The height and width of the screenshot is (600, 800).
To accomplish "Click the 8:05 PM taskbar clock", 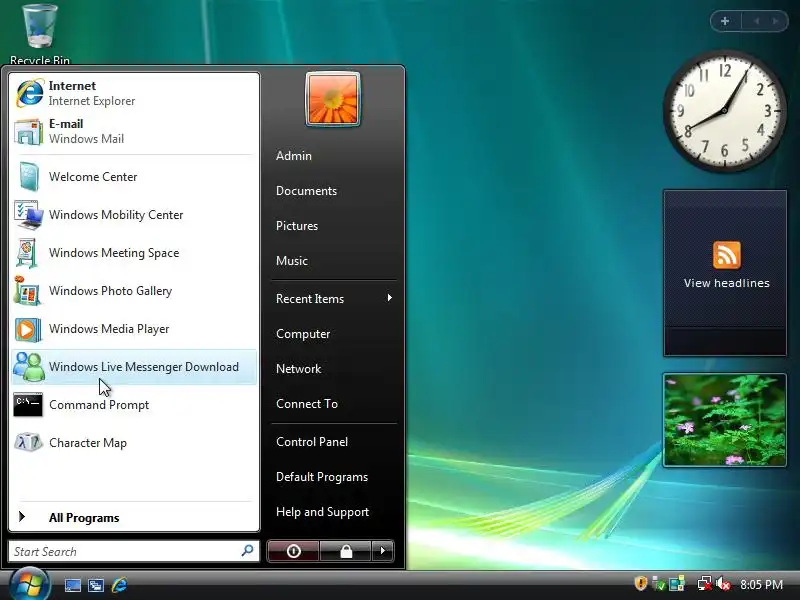I will coord(761,584).
